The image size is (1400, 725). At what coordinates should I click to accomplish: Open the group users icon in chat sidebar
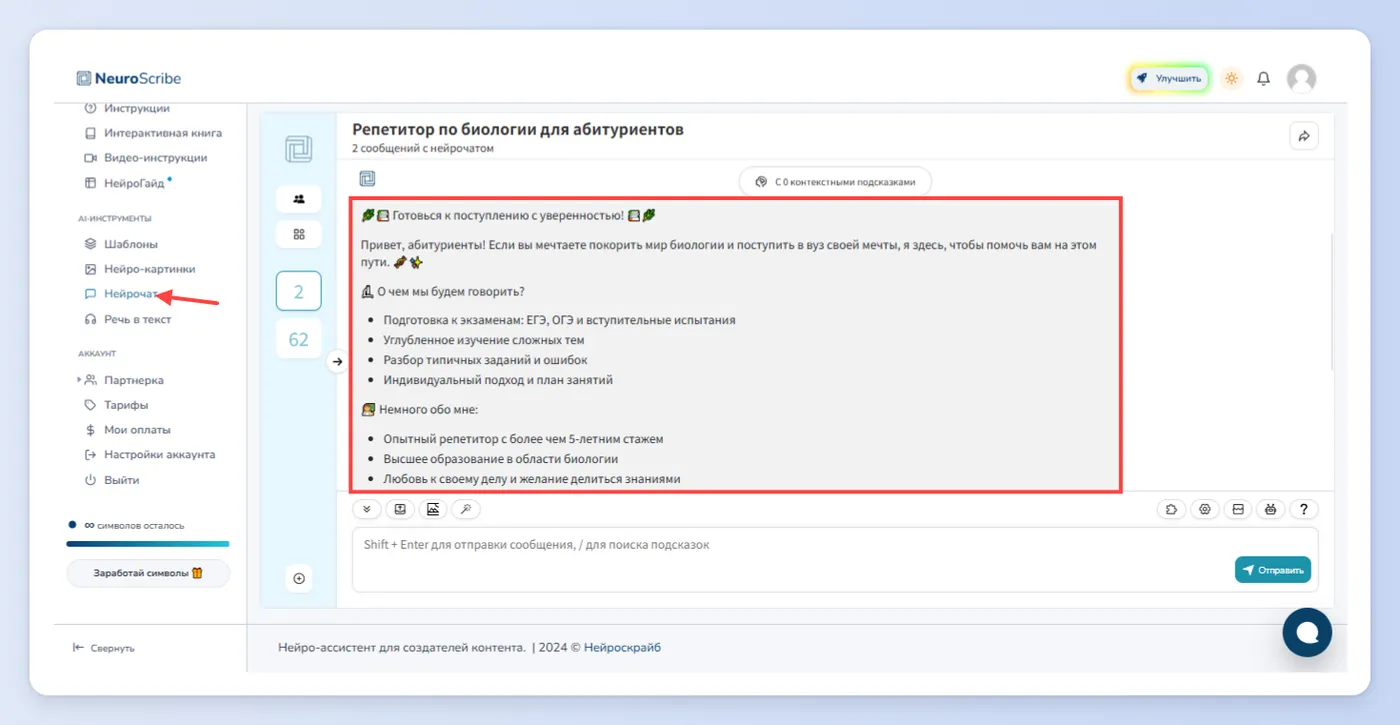(x=298, y=198)
